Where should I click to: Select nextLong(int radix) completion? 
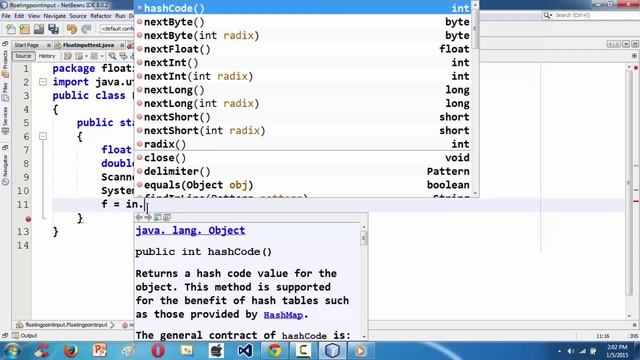pos(303,103)
